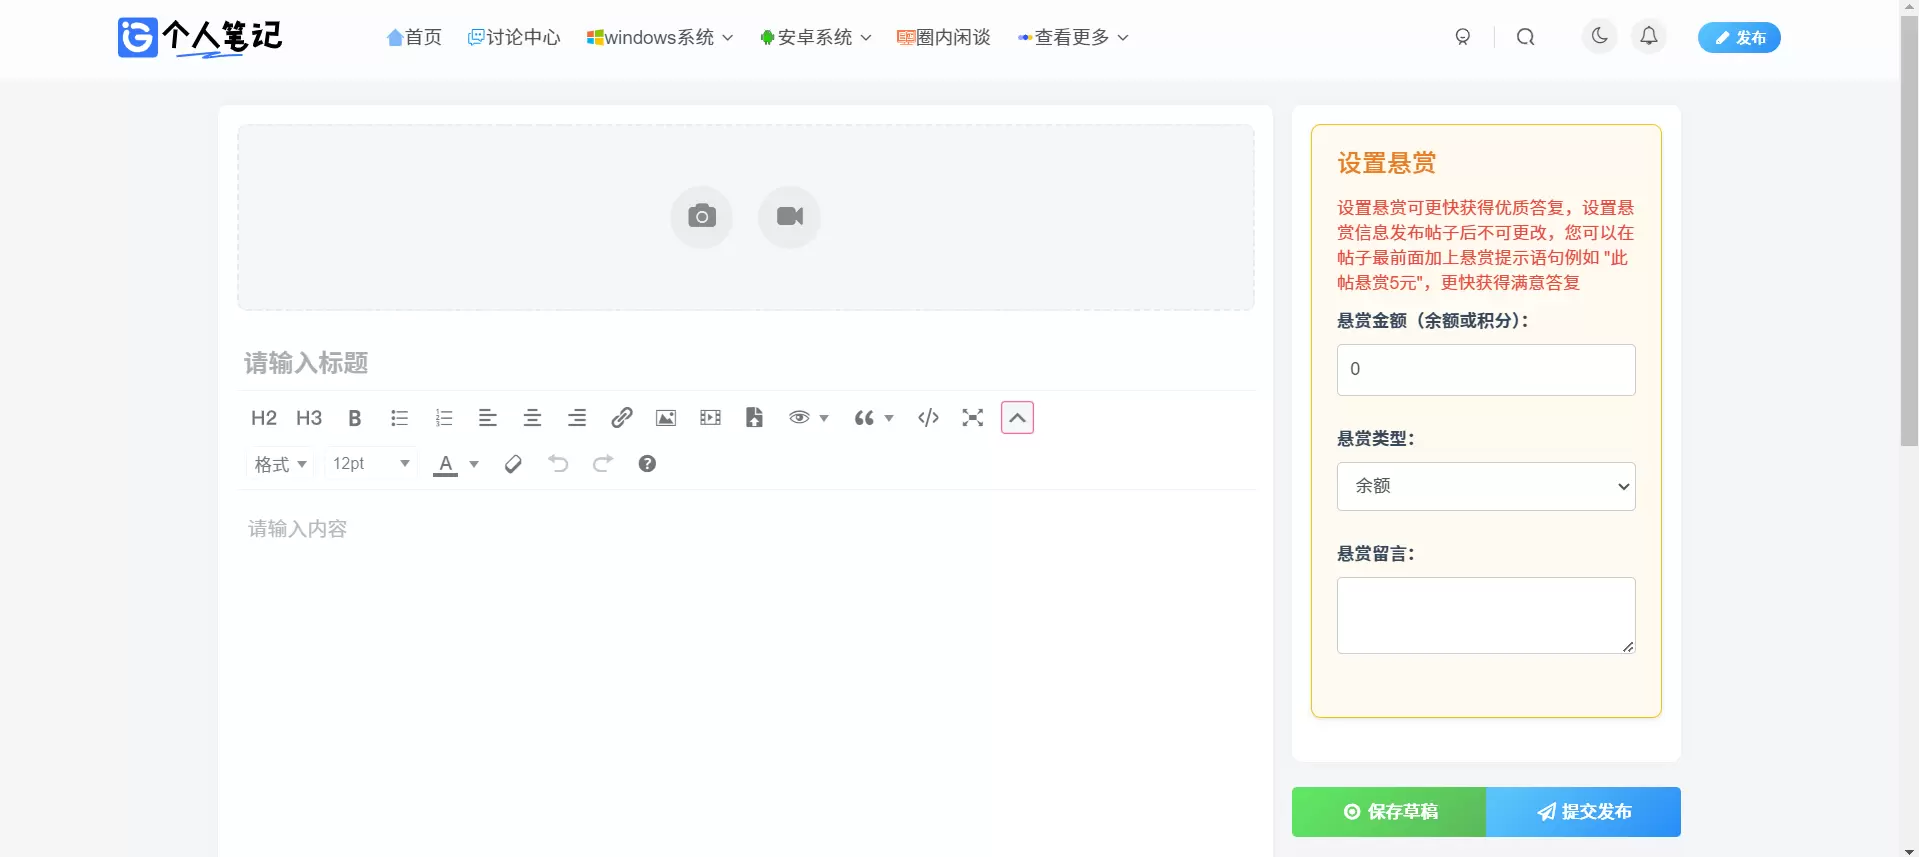Screen dimensions: 1919x857
Task: Toggle bold formatting
Action: click(x=354, y=418)
